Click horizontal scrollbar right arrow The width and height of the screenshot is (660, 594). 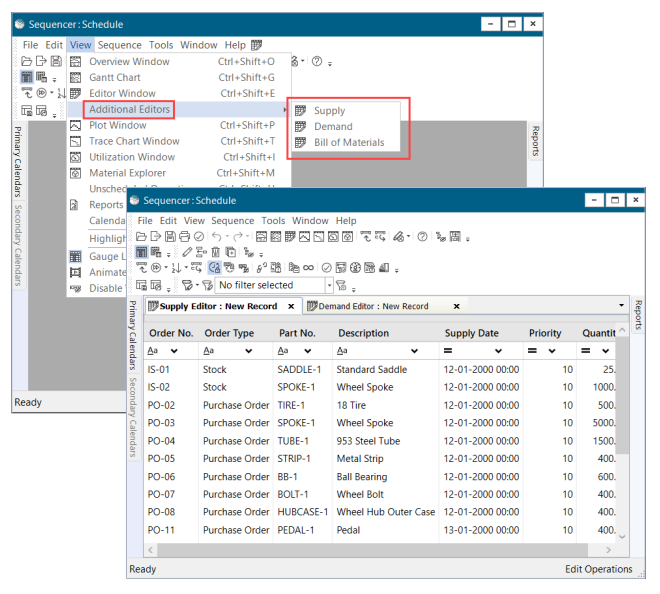608,550
